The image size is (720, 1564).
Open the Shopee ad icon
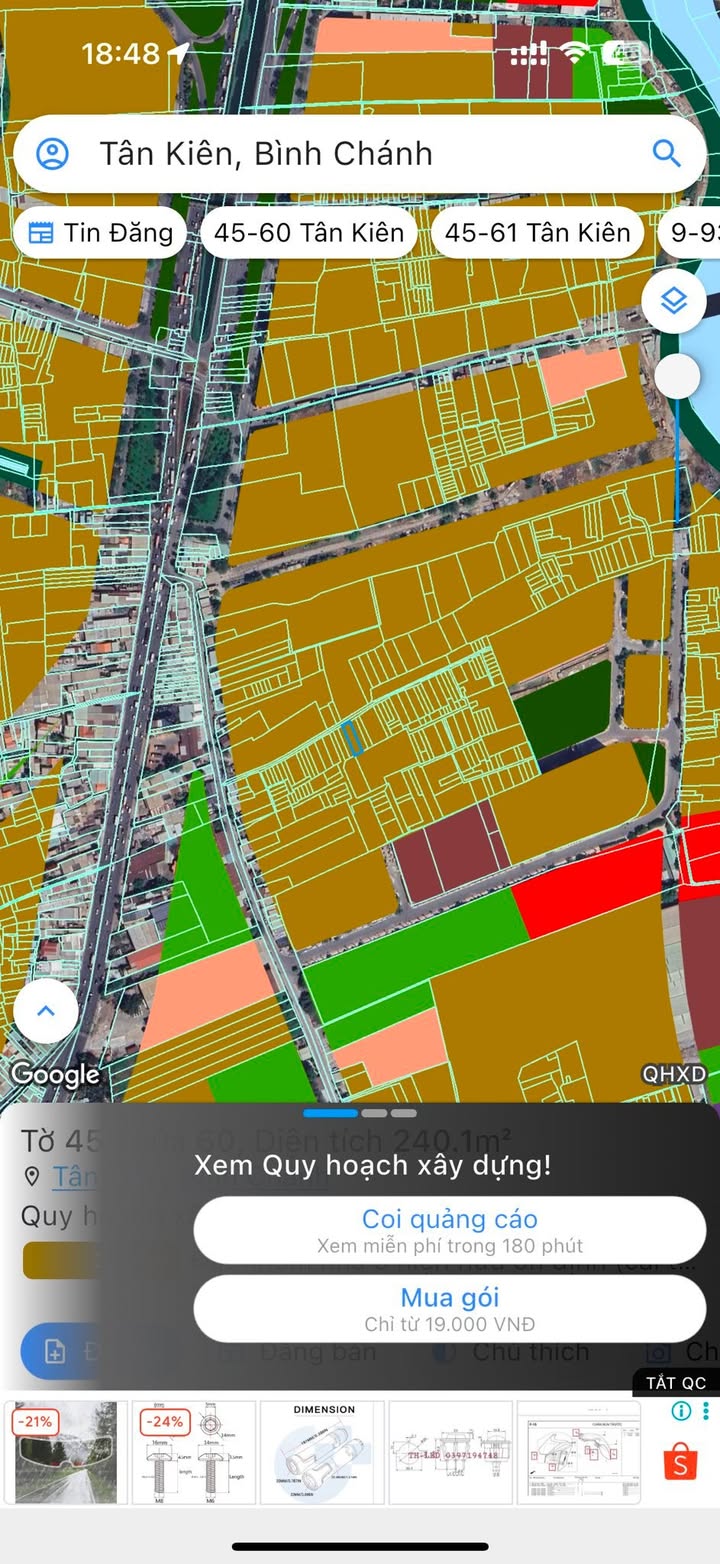pyautogui.click(x=681, y=1461)
